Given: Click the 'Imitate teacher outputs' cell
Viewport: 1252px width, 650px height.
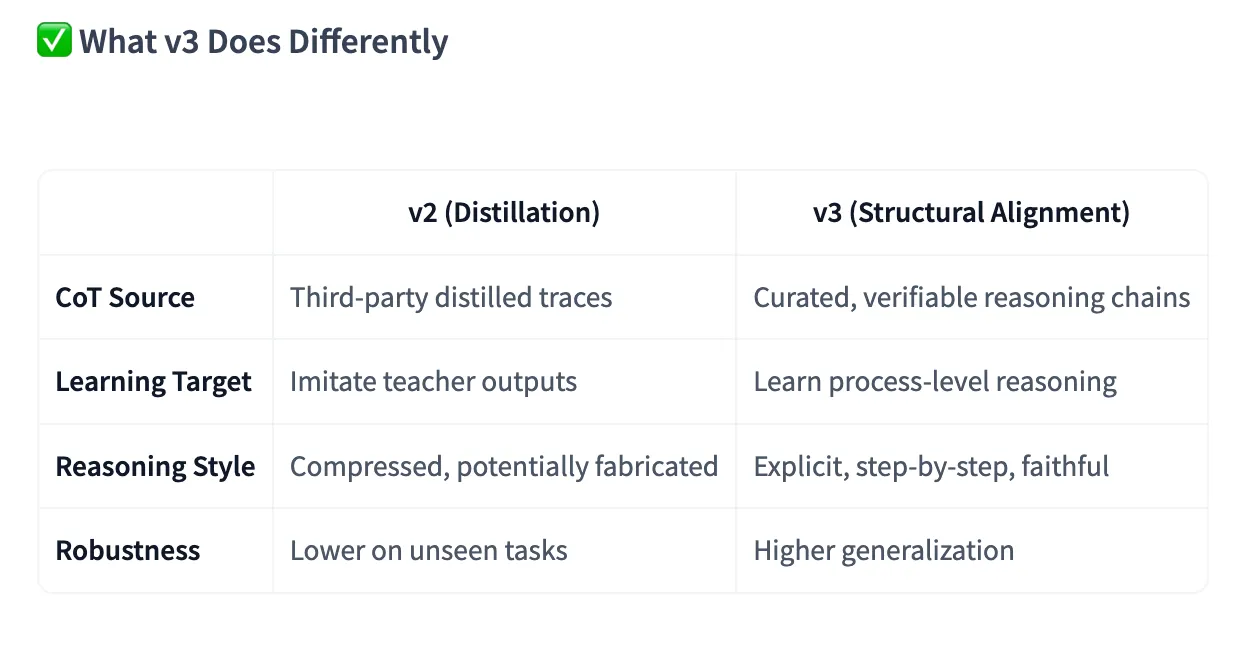Looking at the screenshot, I should point(433,382).
